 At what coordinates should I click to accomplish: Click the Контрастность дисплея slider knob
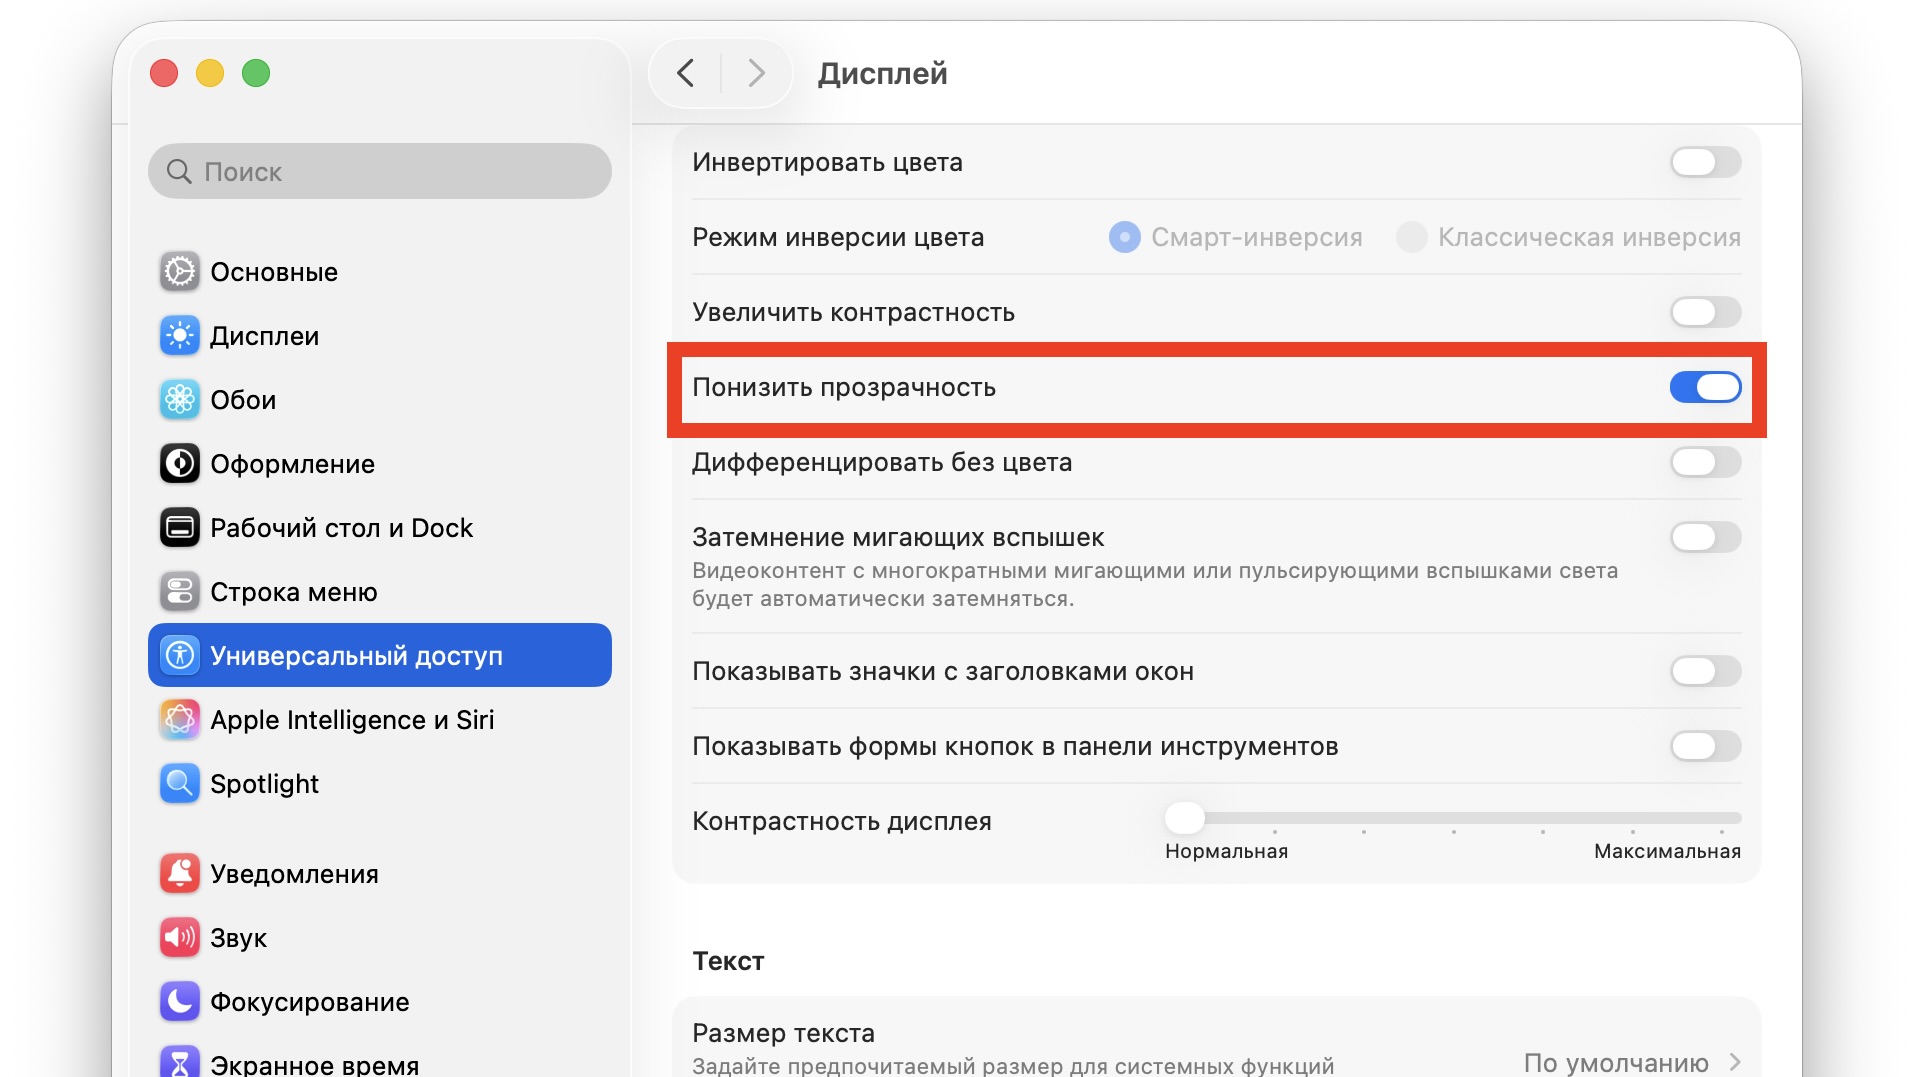1185,818
